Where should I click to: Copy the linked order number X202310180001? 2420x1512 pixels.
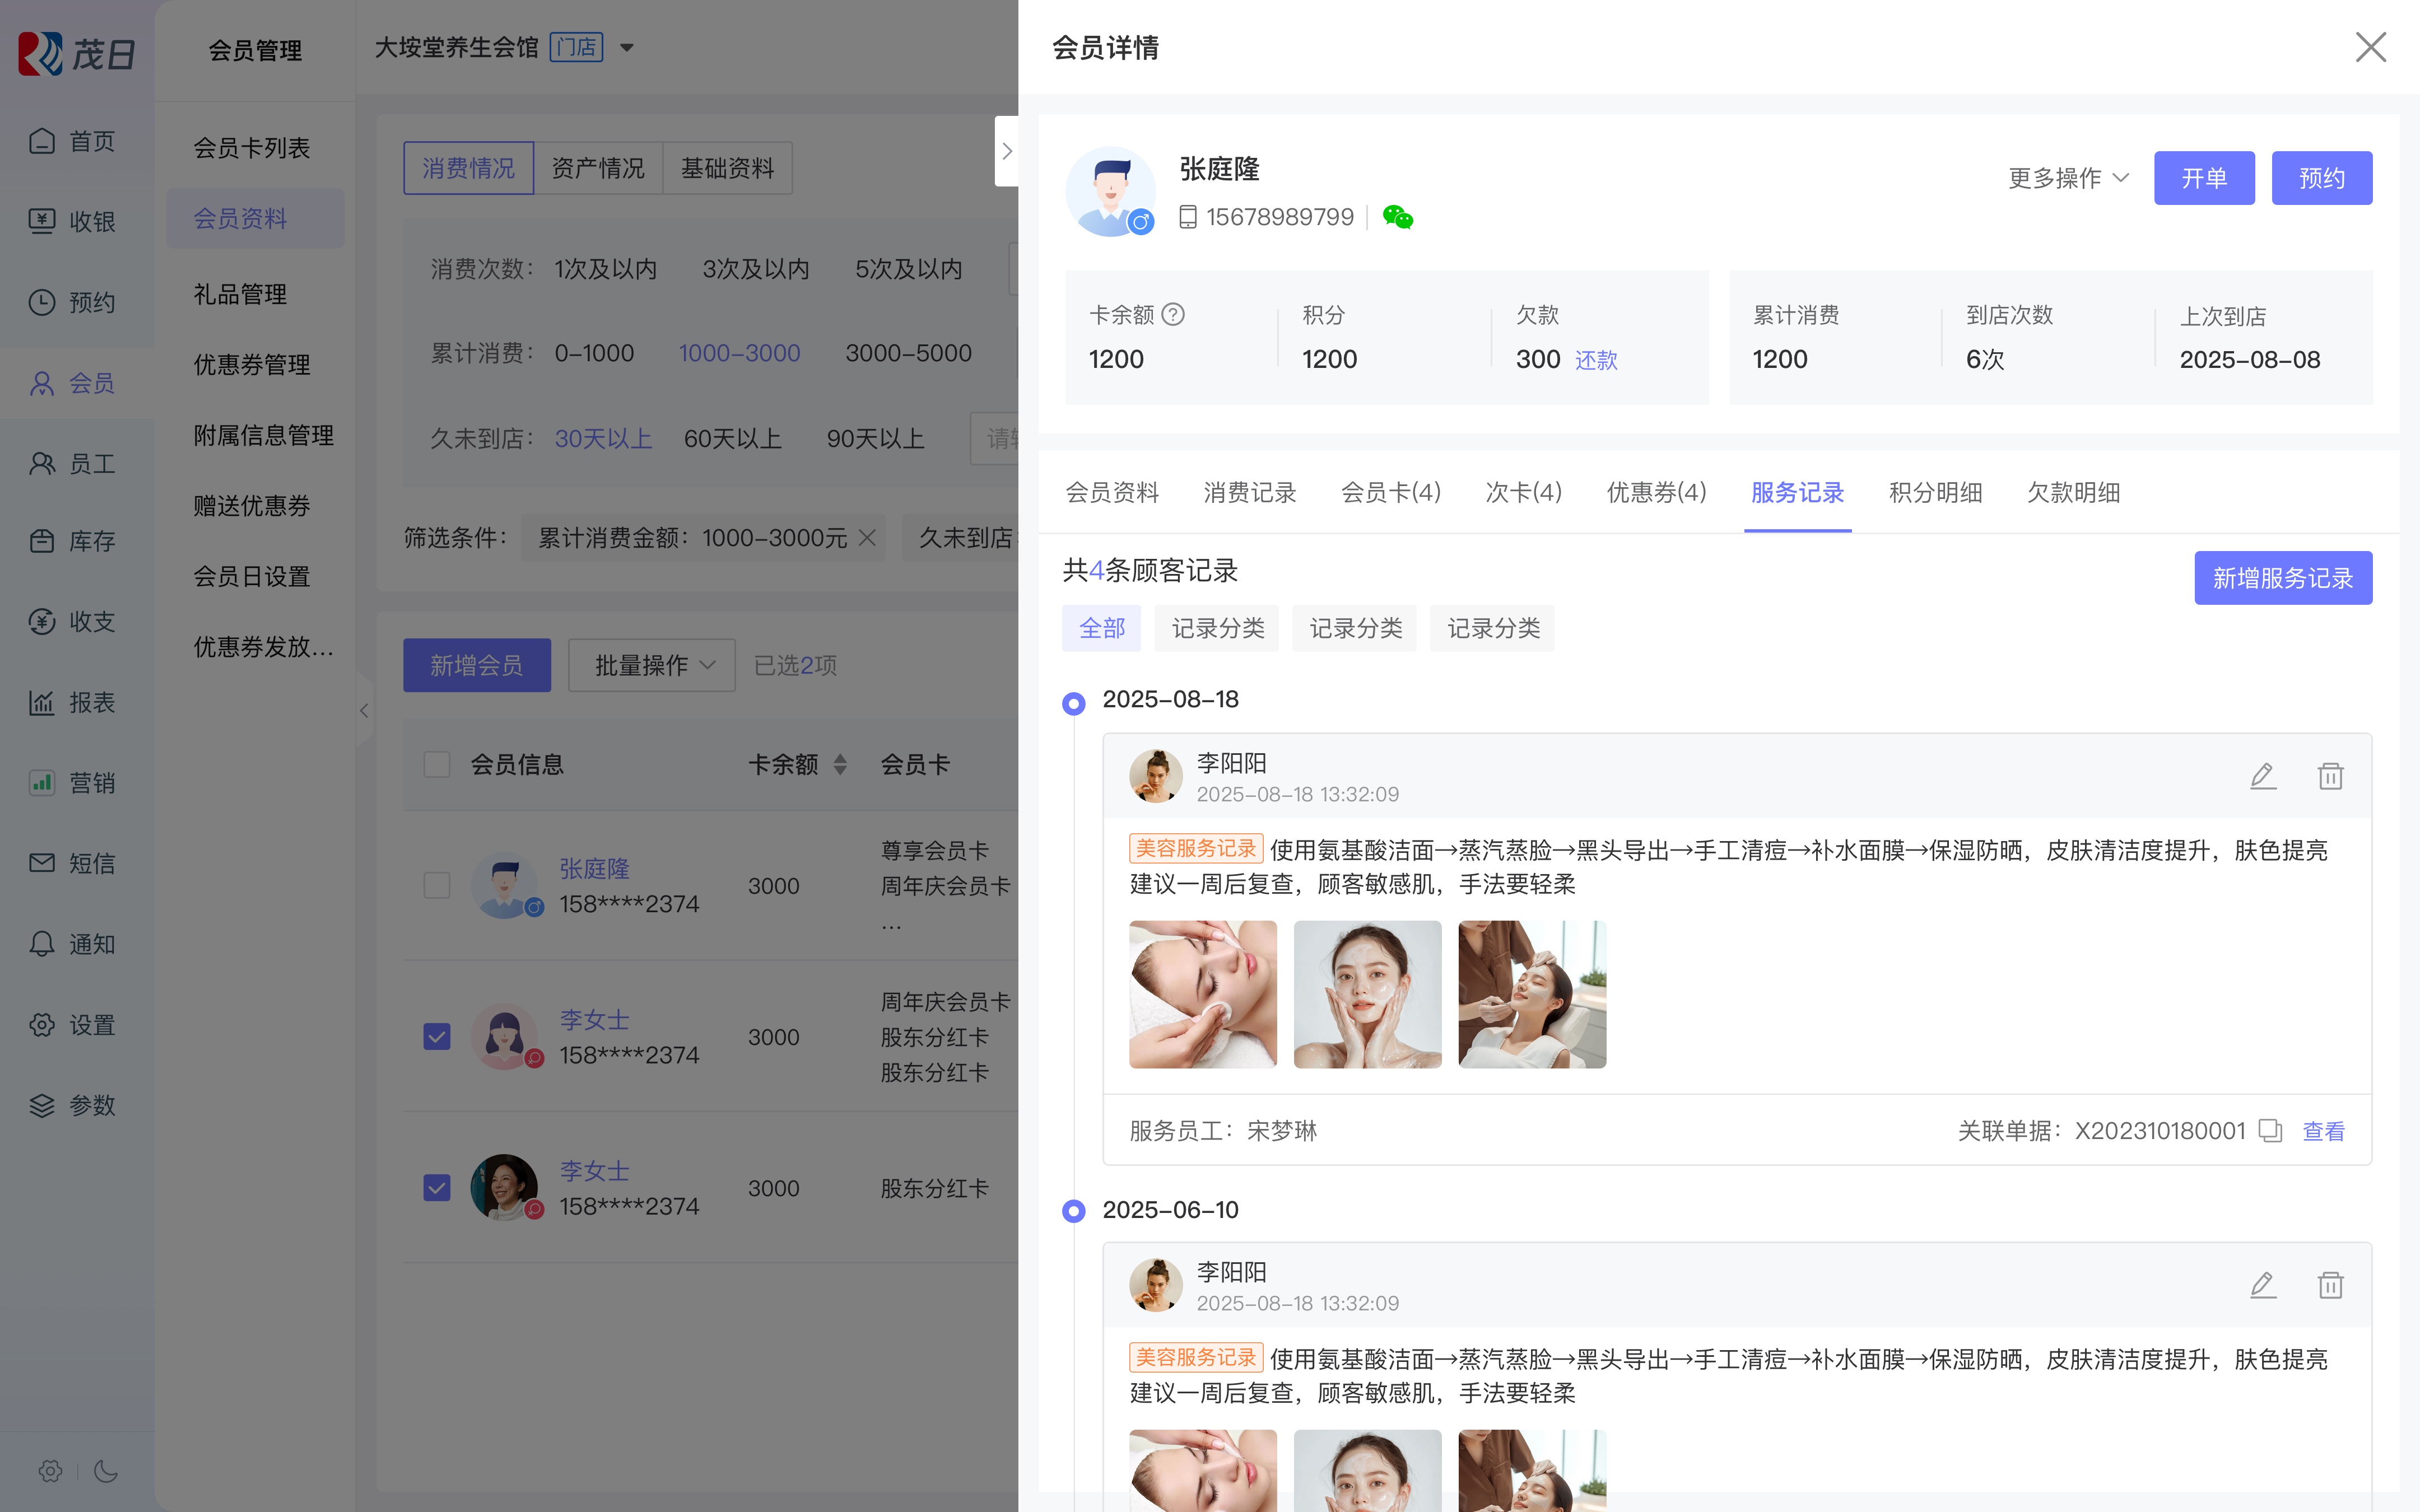(x=2271, y=1131)
